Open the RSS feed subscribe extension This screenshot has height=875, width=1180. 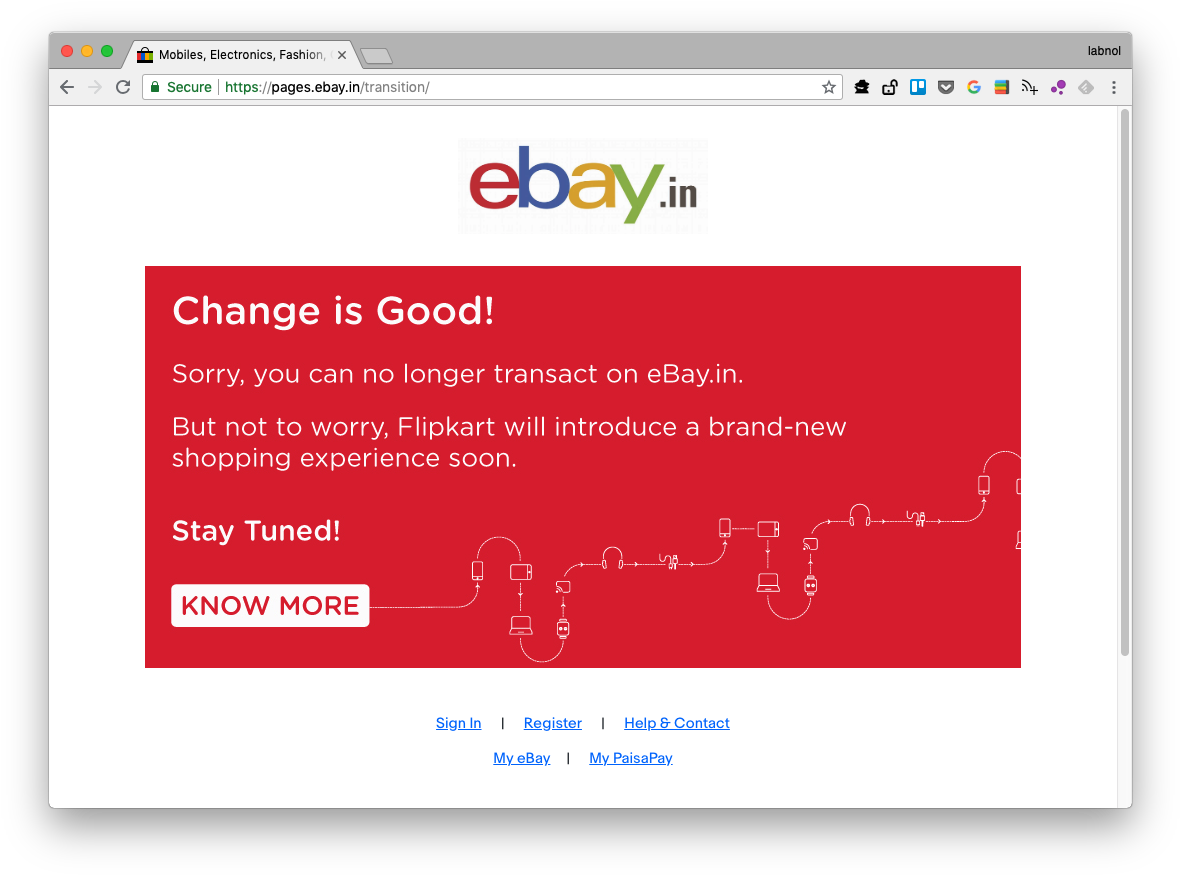1029,87
